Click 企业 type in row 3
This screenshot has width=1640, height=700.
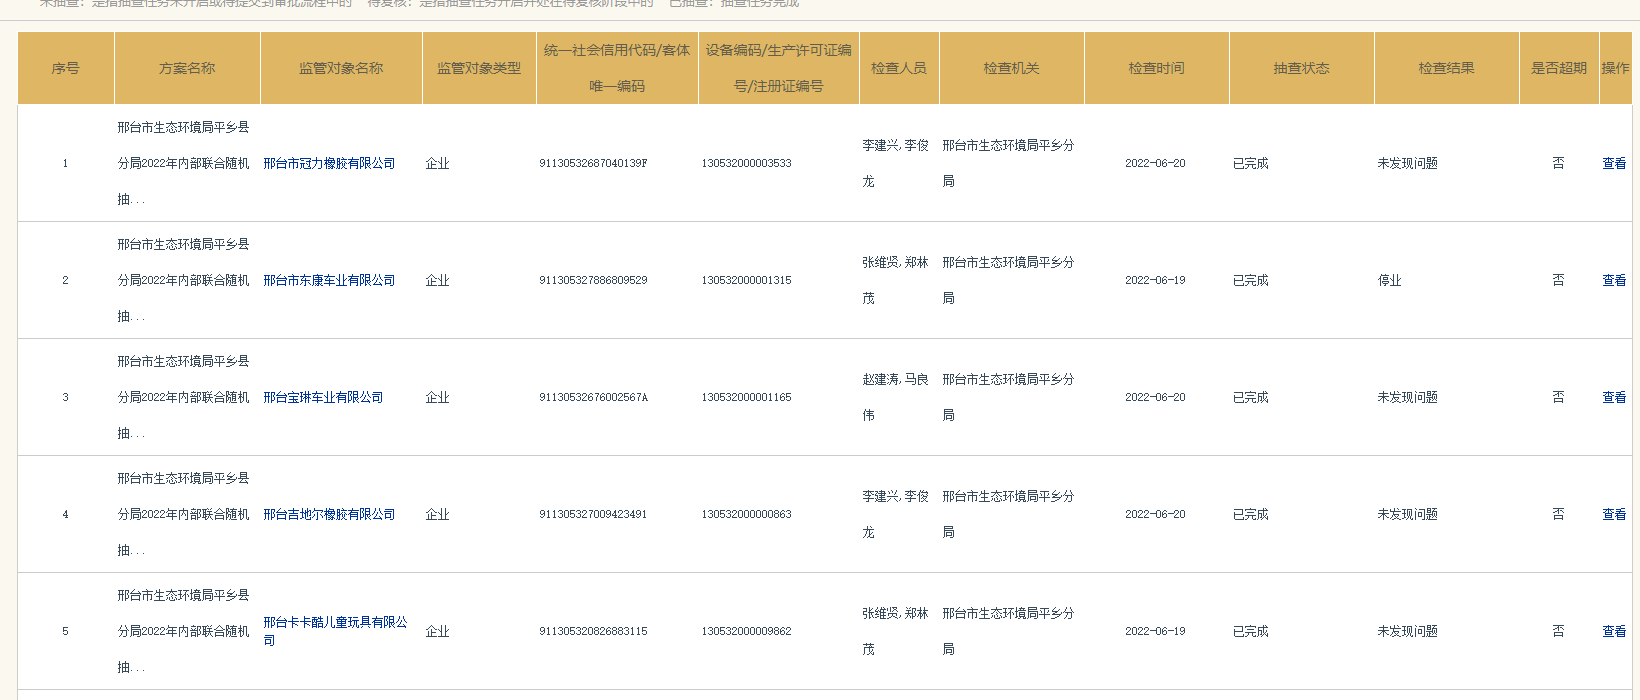point(438,397)
